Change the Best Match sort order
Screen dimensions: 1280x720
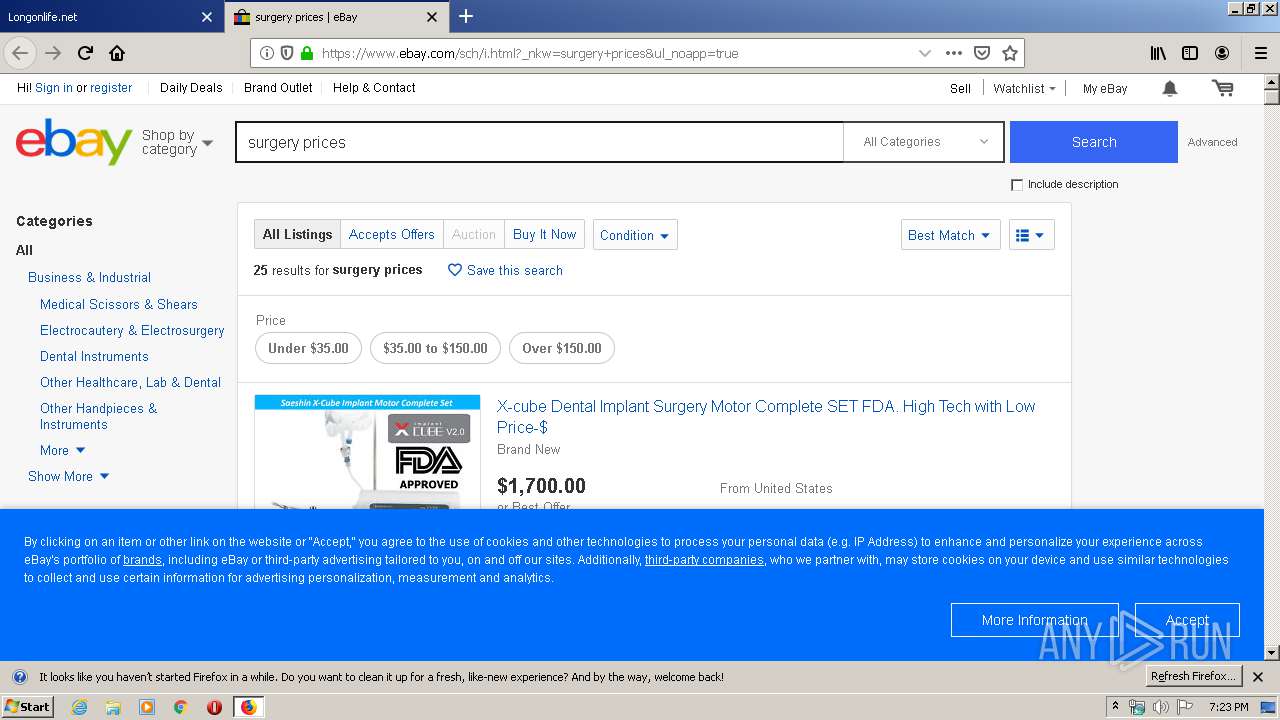[950, 235]
